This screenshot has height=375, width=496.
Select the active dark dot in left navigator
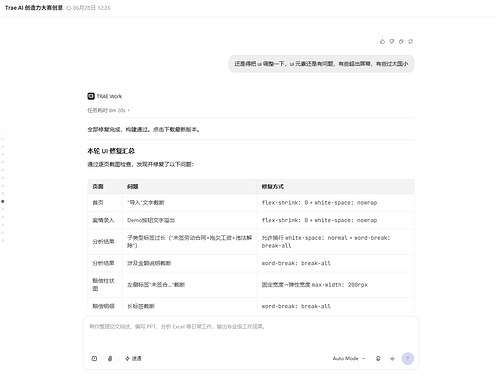[3, 201]
